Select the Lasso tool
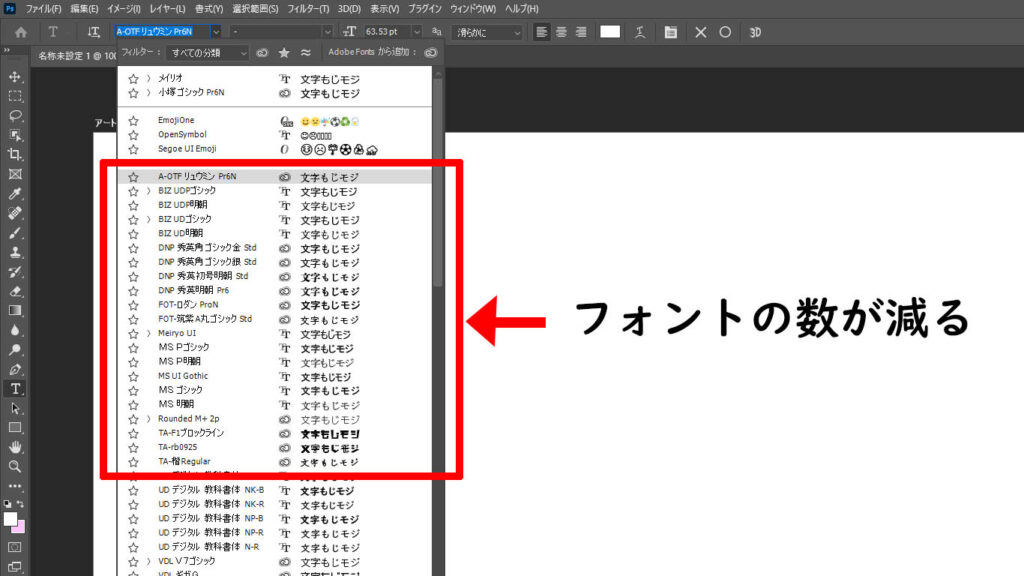The height and width of the screenshot is (576, 1024). [15, 116]
